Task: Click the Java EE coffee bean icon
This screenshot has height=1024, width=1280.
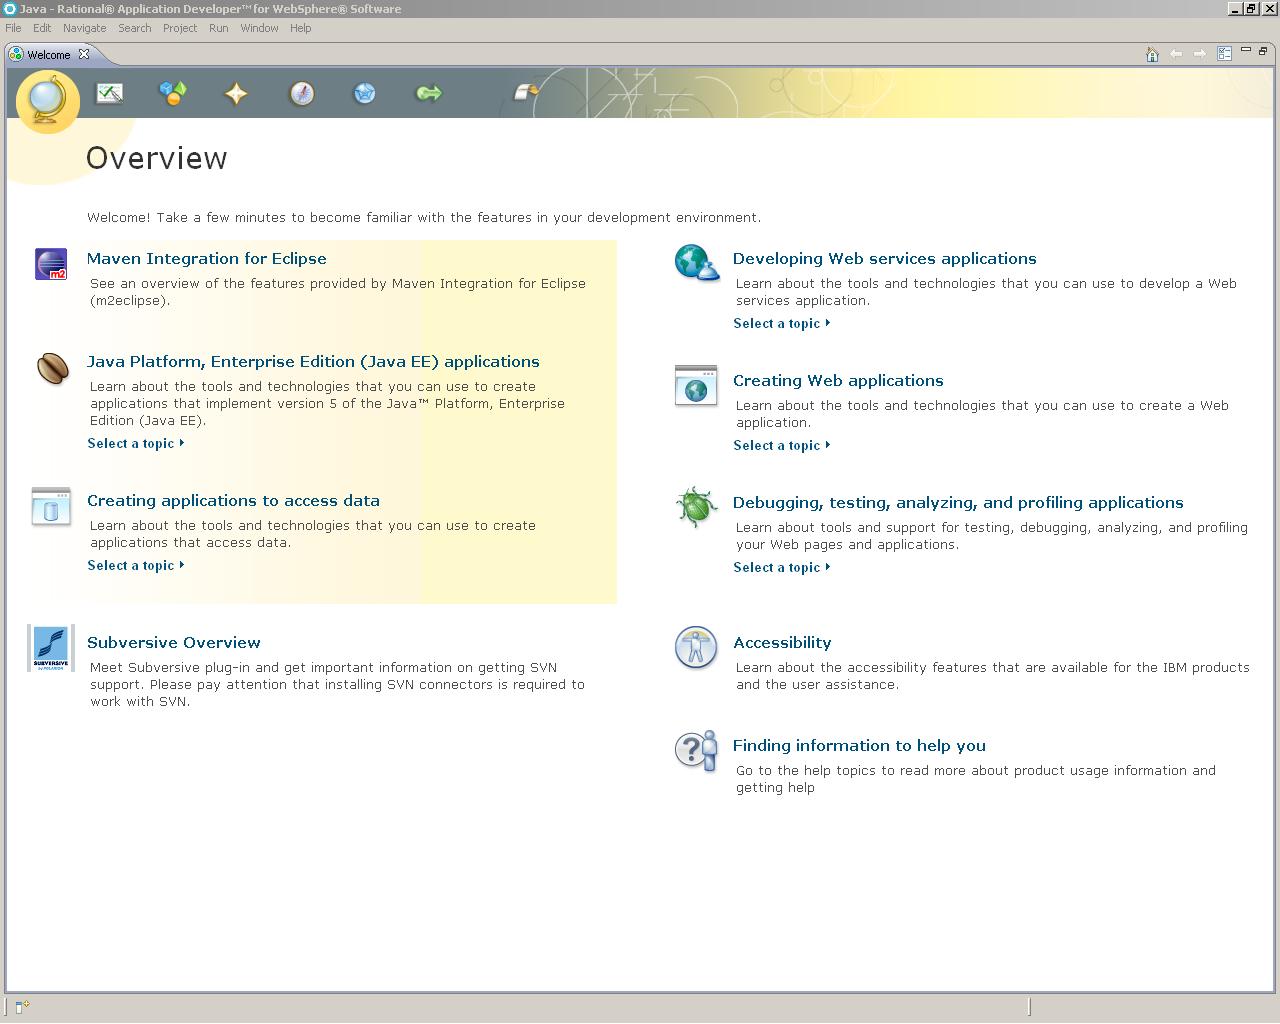Action: coord(52,368)
